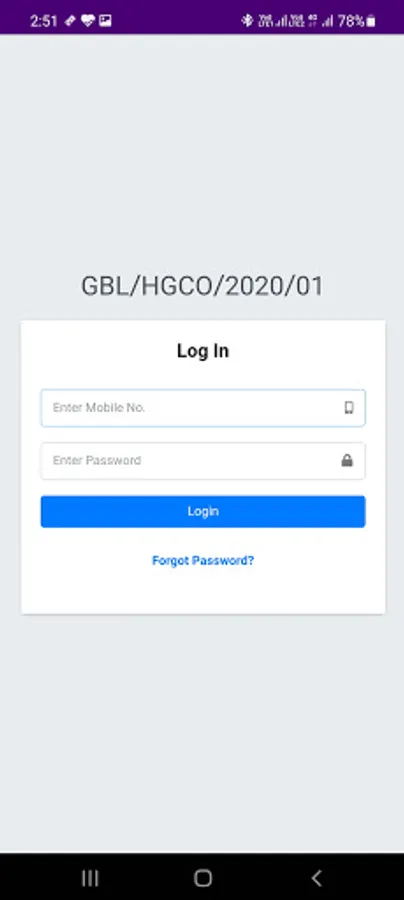Open recent apps from navigation bar
This screenshot has height=900, width=404.
[90, 878]
